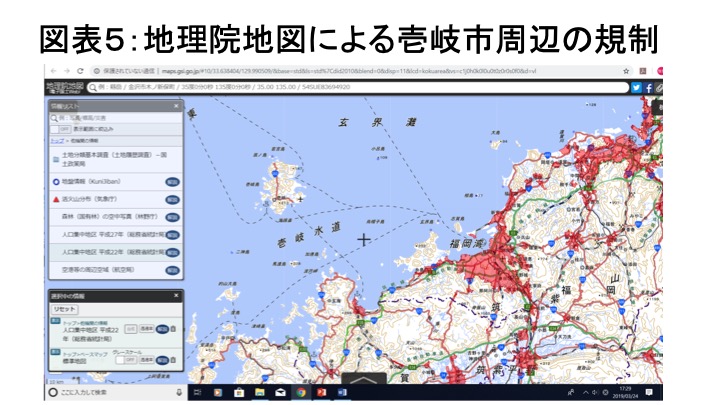720x405 pixels.
Task: Open 解説 for the 標準地図 layer
Action: pos(162,360)
